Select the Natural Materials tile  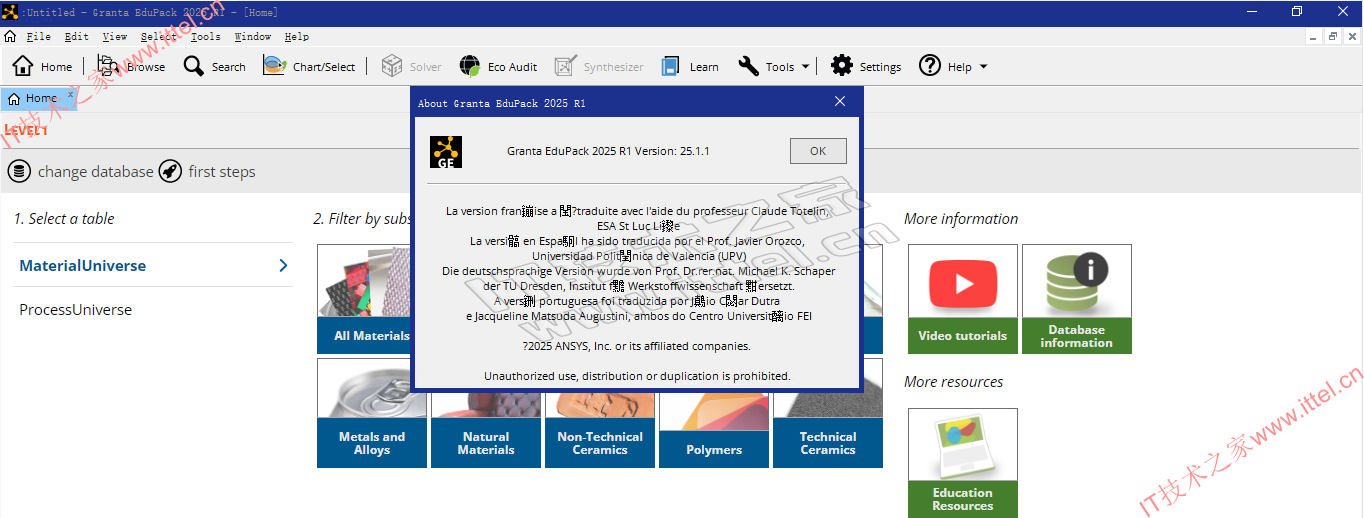[486, 429]
